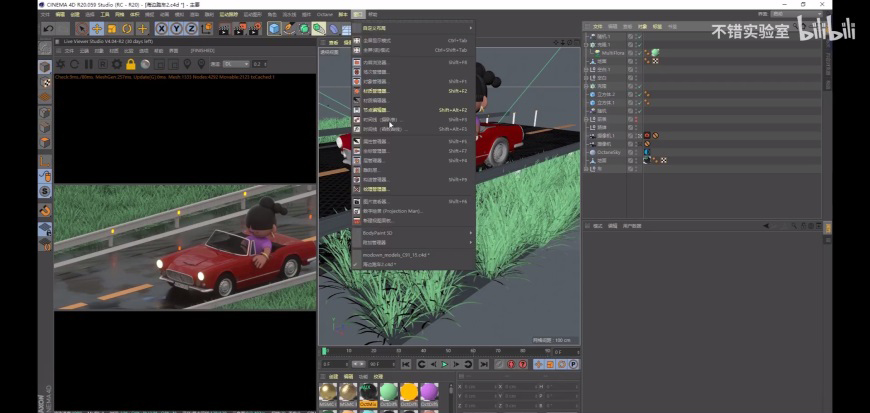Click the Undo arrow icon

tap(48, 29)
